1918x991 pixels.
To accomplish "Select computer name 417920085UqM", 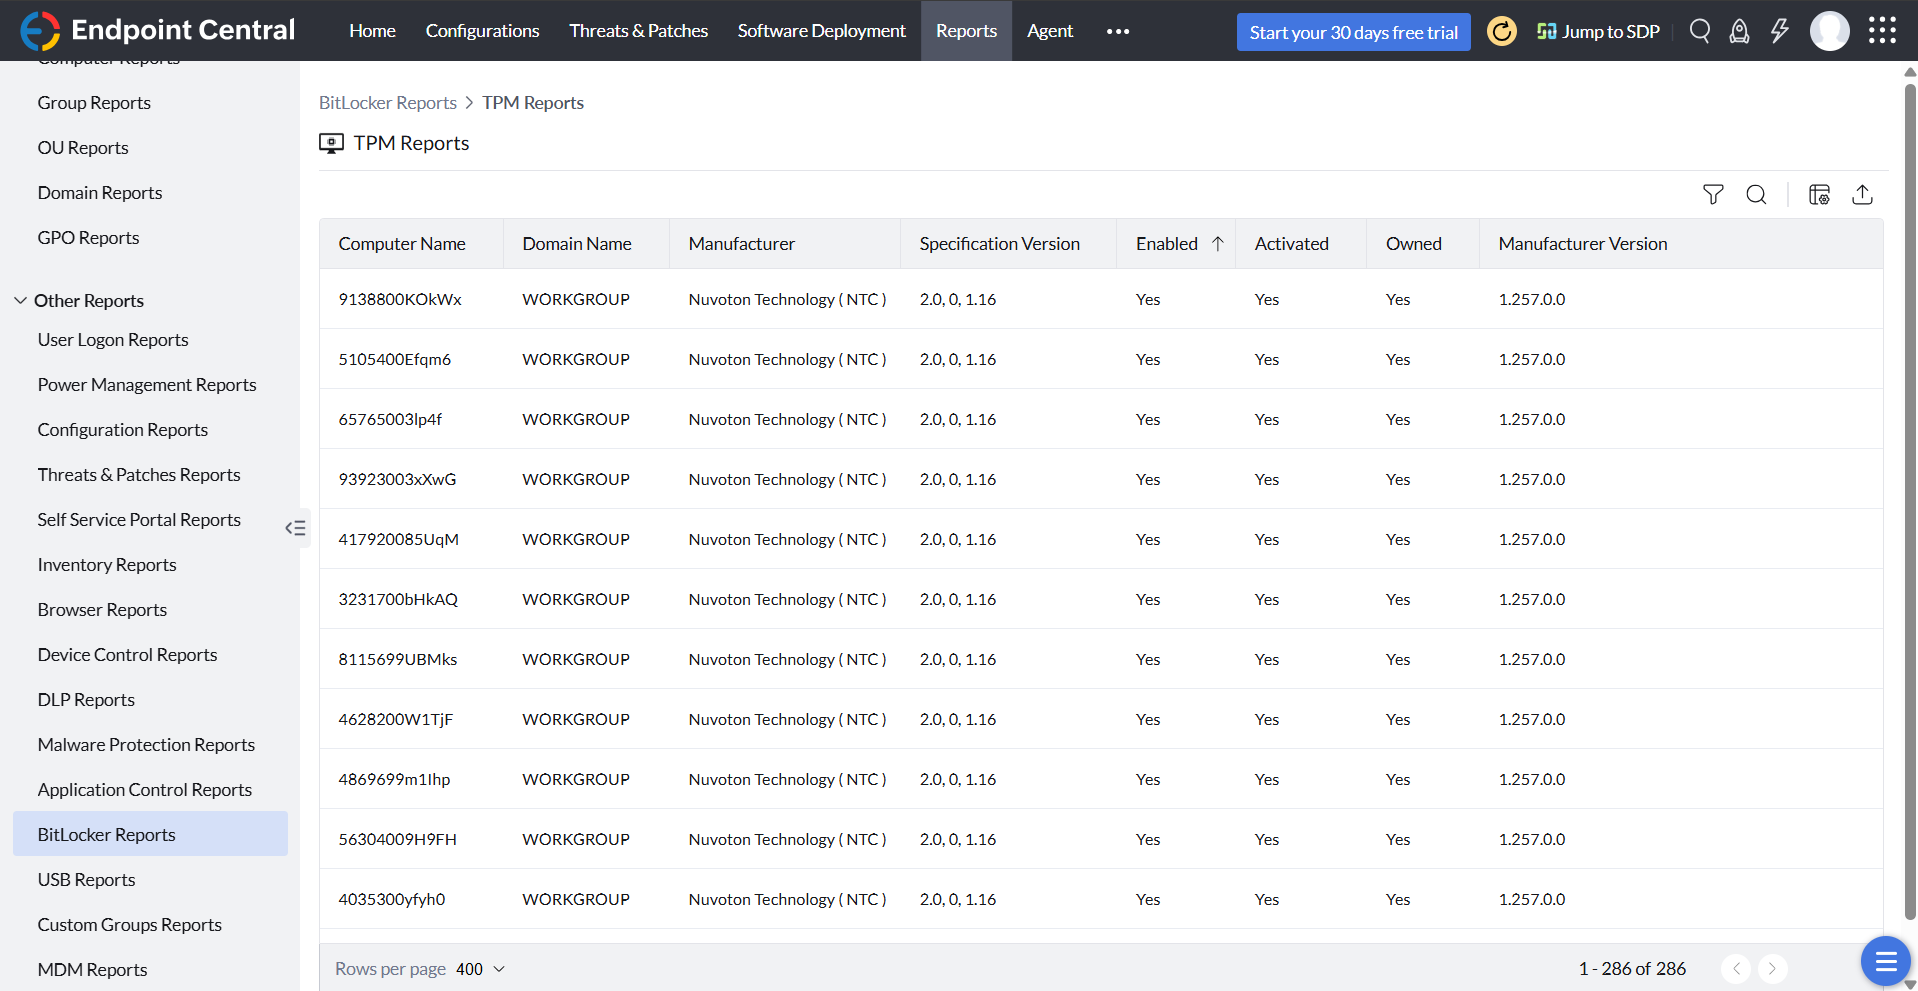I will tap(398, 539).
